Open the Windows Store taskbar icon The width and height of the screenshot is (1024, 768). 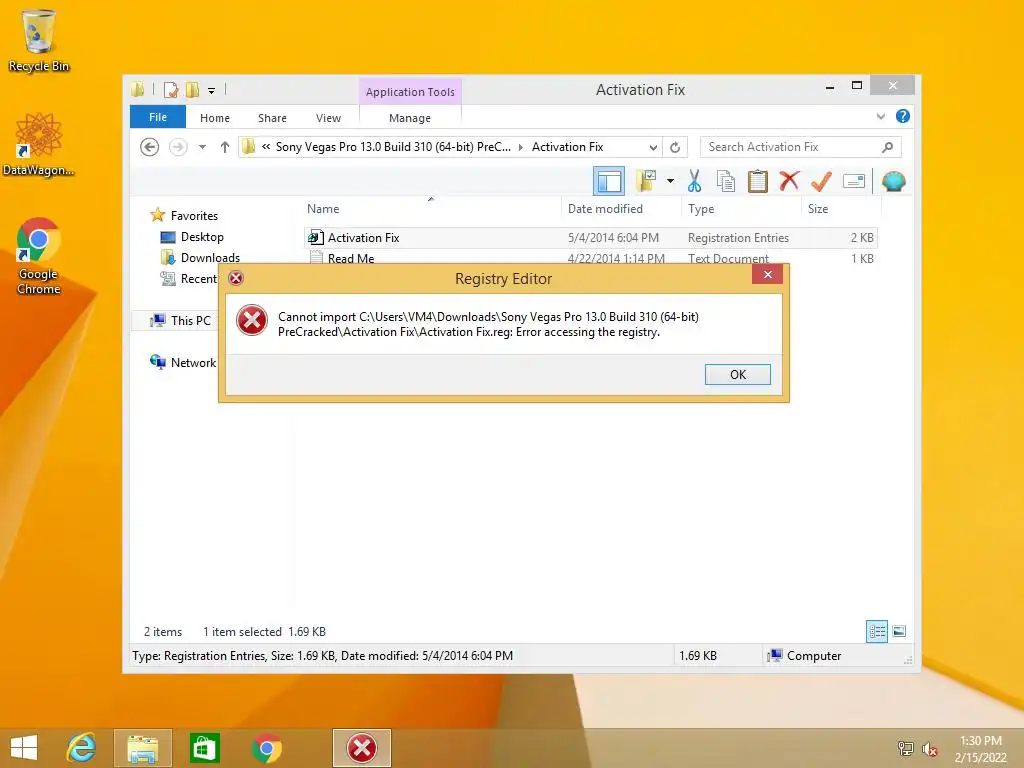click(x=204, y=748)
